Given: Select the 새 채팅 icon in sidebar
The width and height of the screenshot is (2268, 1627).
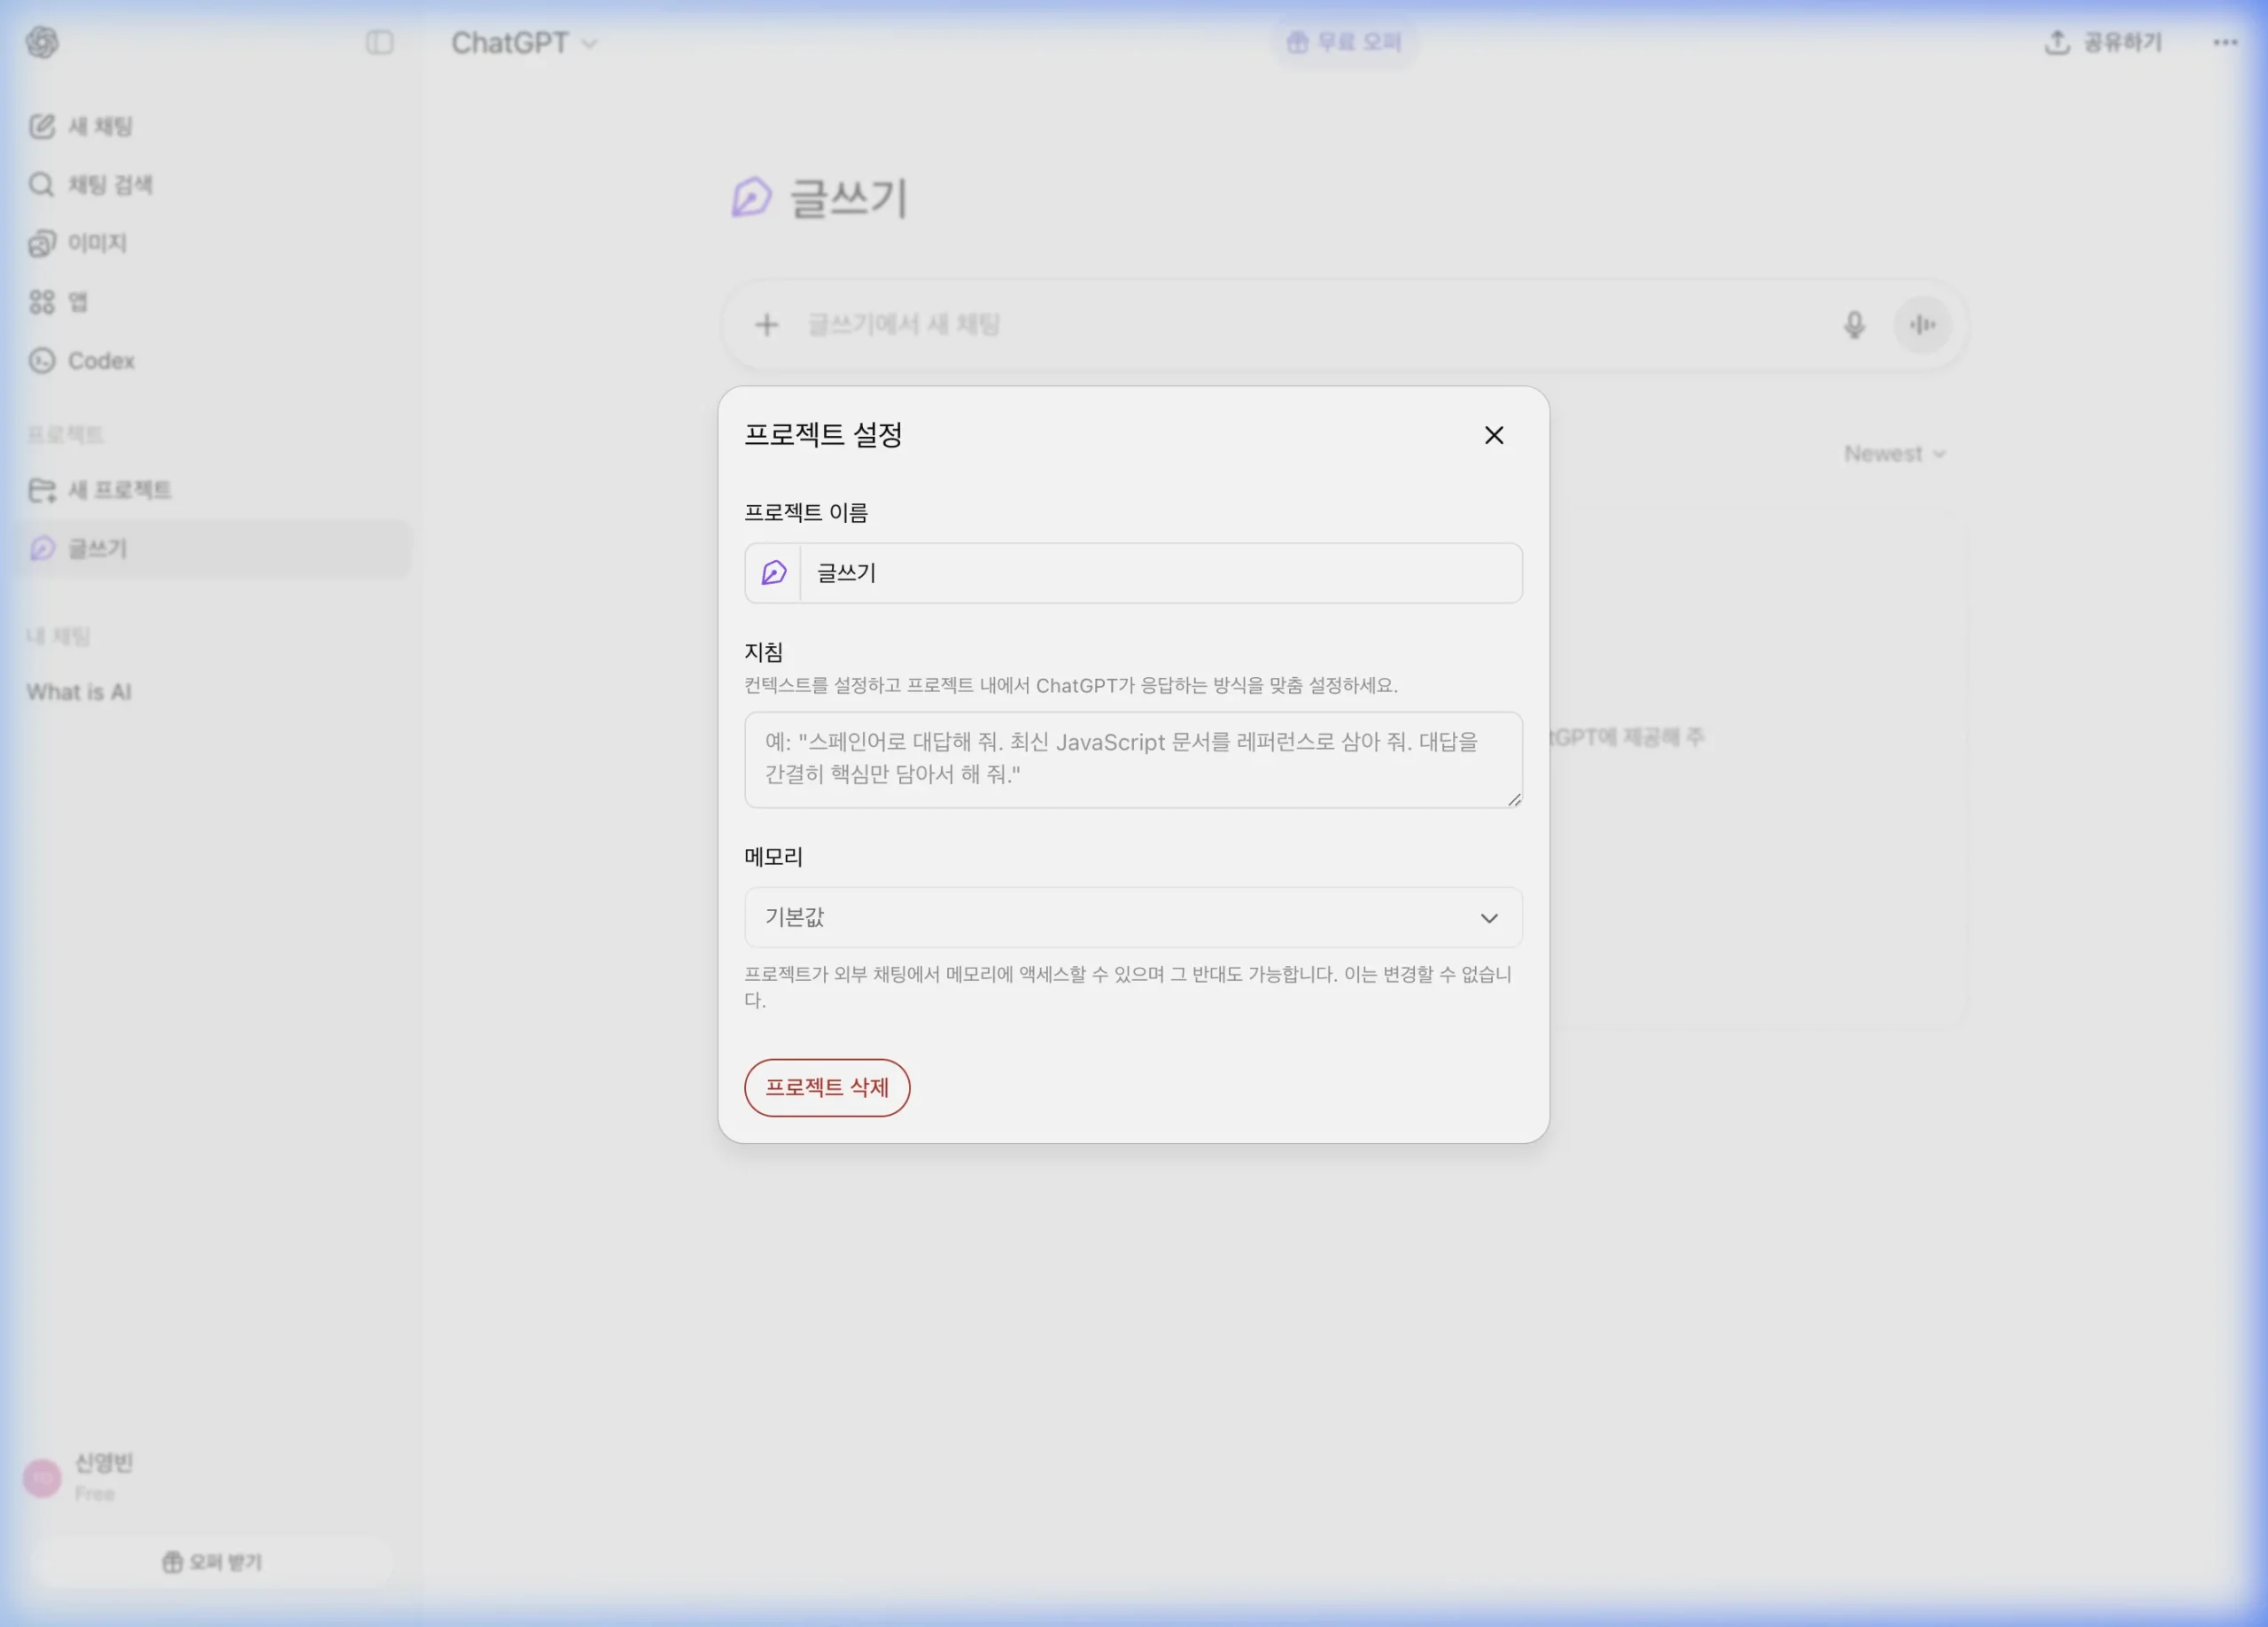Looking at the screenshot, I should tap(42, 126).
